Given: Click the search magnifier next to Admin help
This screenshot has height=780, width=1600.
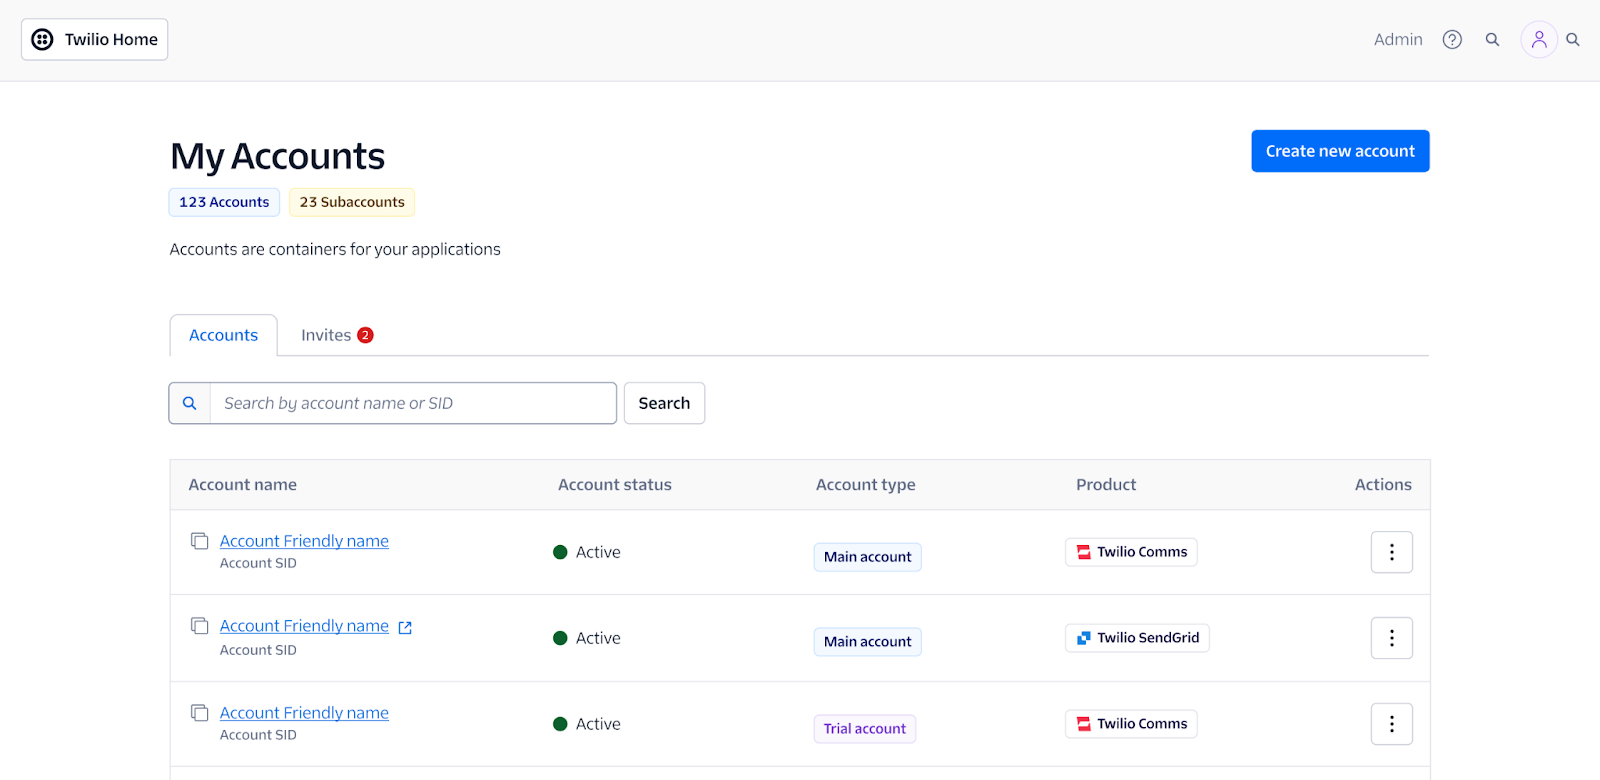Looking at the screenshot, I should [x=1492, y=40].
